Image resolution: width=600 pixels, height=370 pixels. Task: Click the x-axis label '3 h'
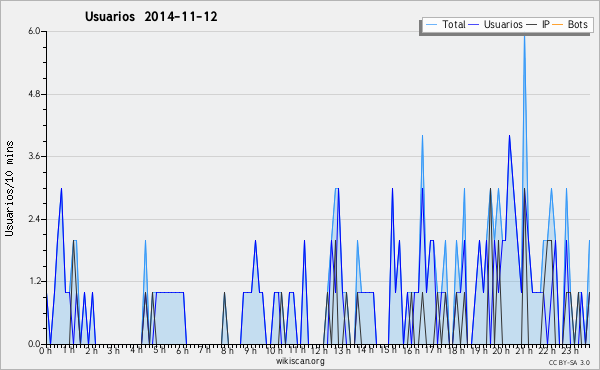(113, 350)
